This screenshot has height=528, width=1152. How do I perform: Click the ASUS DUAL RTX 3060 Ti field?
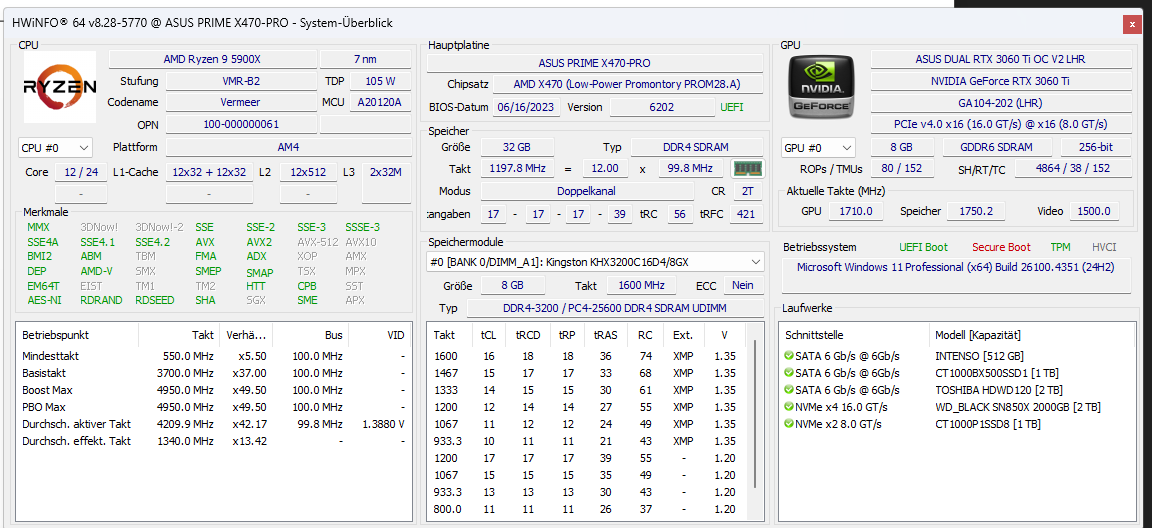[x=1001, y=59]
